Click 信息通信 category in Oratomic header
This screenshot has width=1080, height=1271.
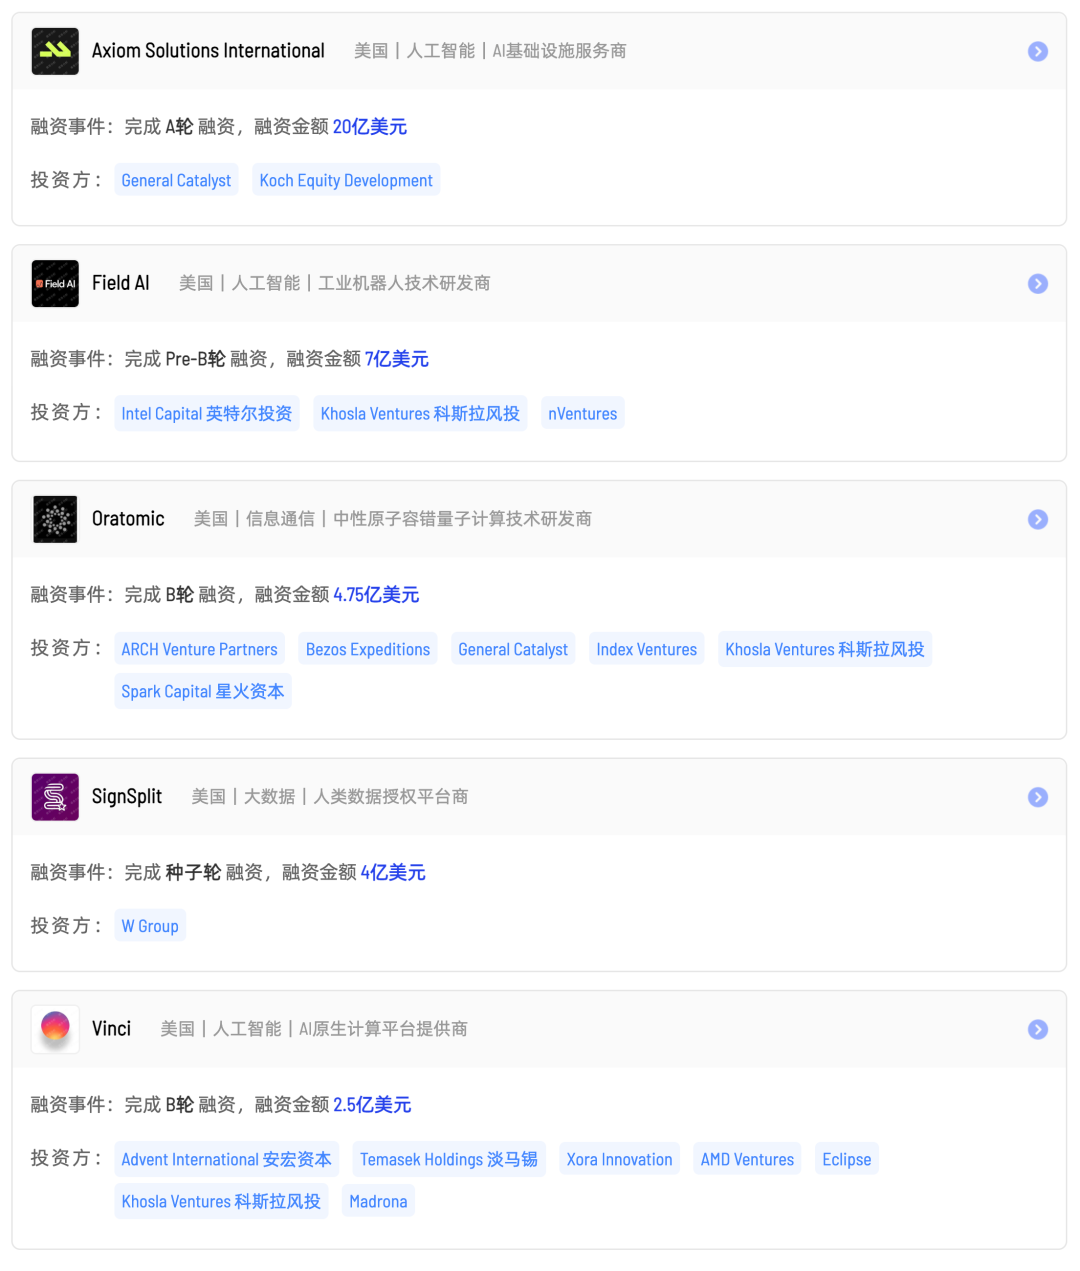pyautogui.click(x=280, y=519)
